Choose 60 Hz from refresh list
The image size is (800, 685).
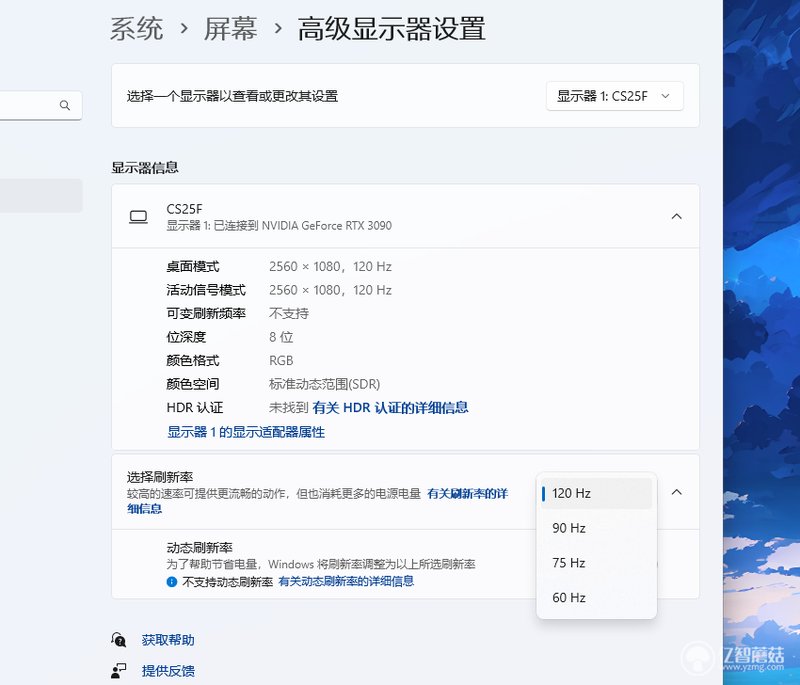596,597
